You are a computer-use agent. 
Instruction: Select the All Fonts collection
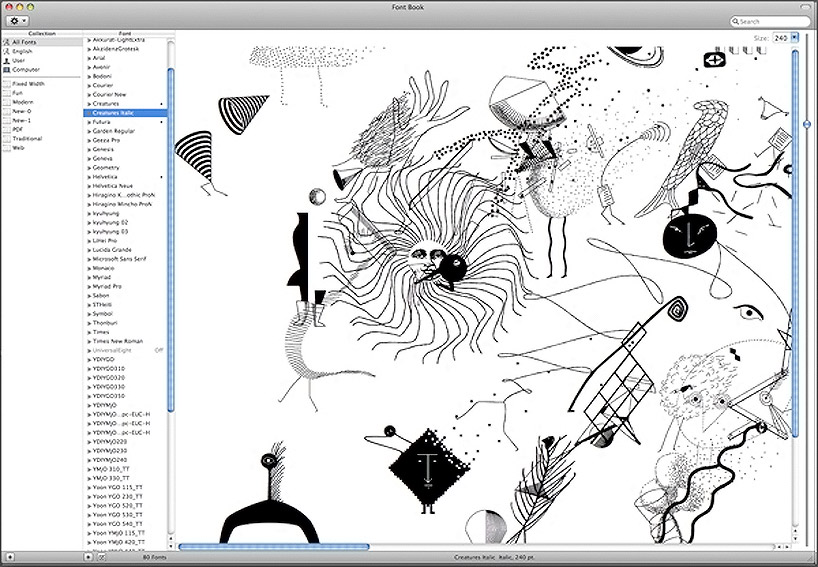click(x=22, y=42)
